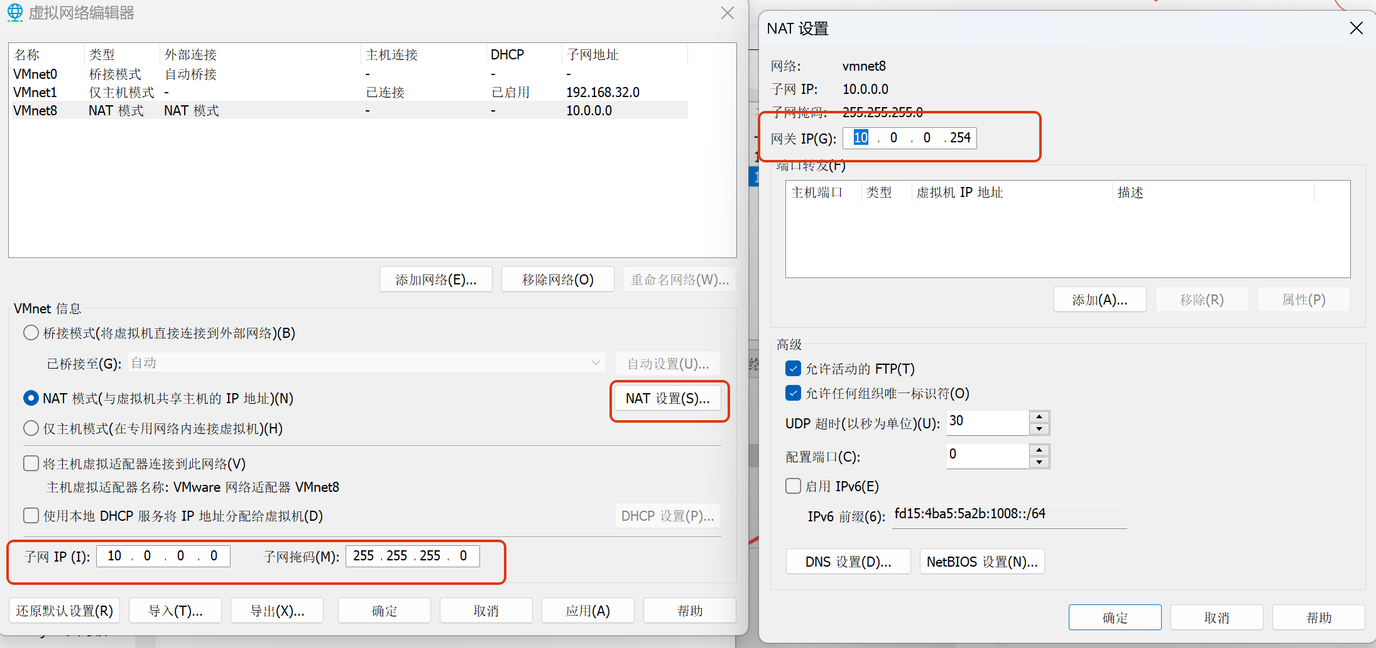Image resolution: width=1376 pixels, height=648 pixels.
Task: Click the 应用(A) button
Action: tap(588, 610)
